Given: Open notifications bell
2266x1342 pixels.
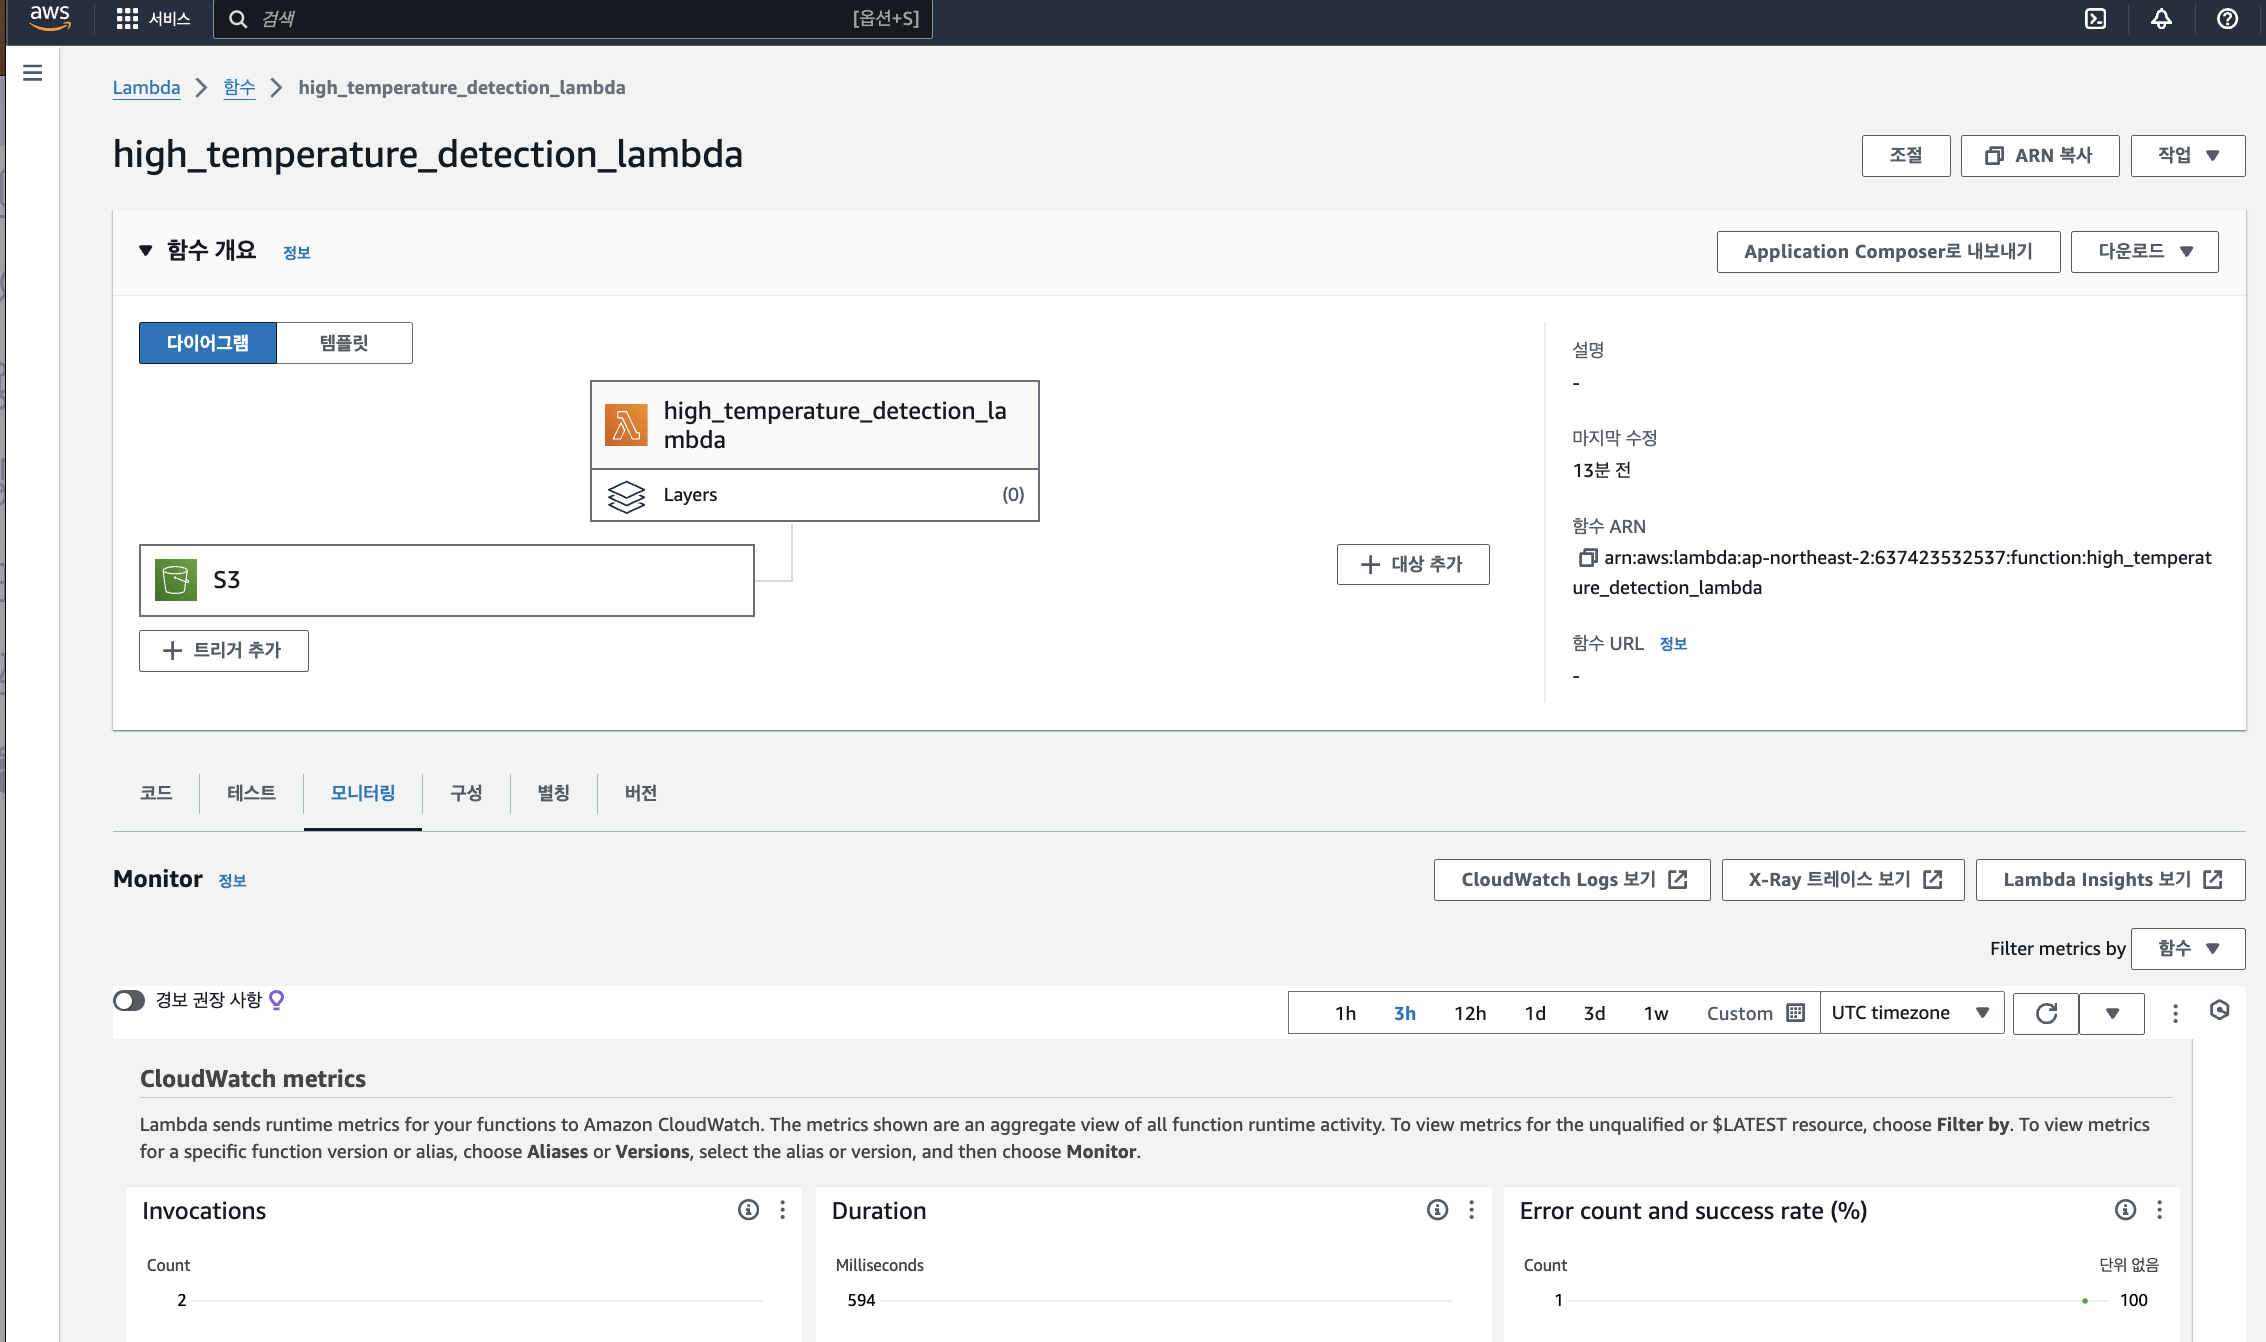Looking at the screenshot, I should 2161,19.
